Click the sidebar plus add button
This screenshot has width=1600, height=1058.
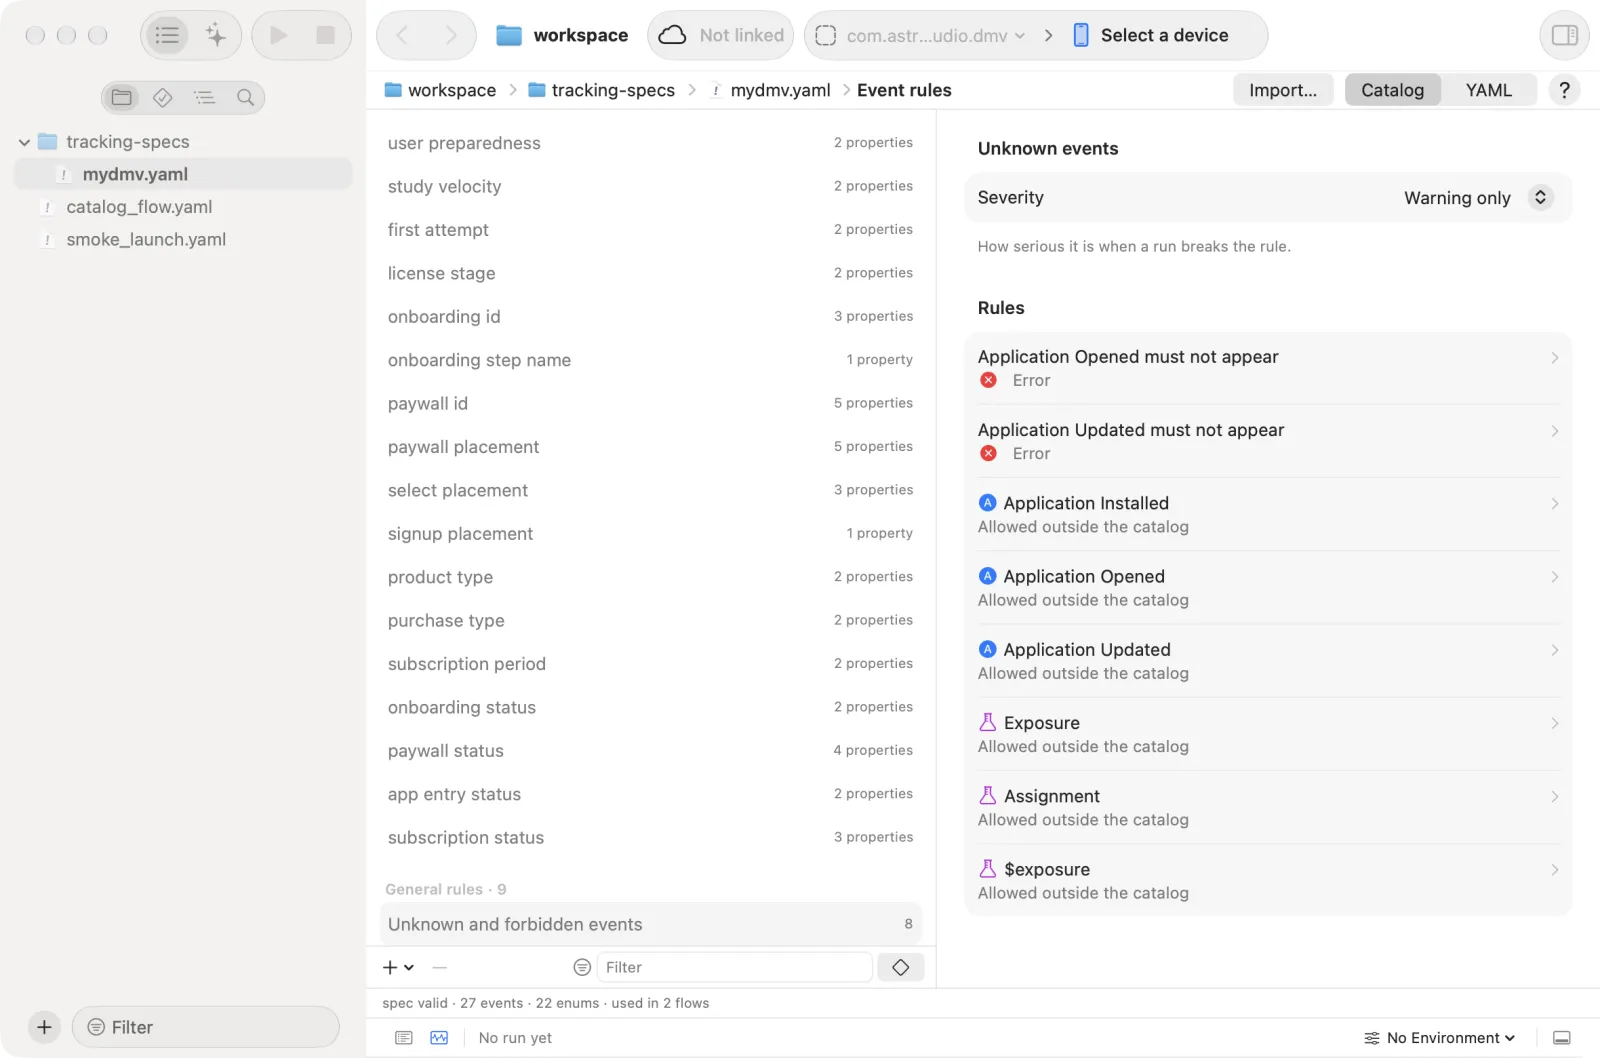pyautogui.click(x=44, y=1027)
